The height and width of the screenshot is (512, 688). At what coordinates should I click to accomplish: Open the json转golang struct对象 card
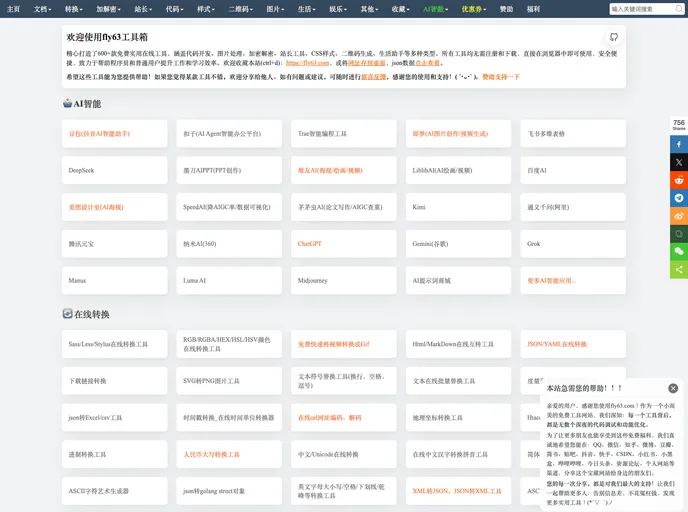[229, 491]
